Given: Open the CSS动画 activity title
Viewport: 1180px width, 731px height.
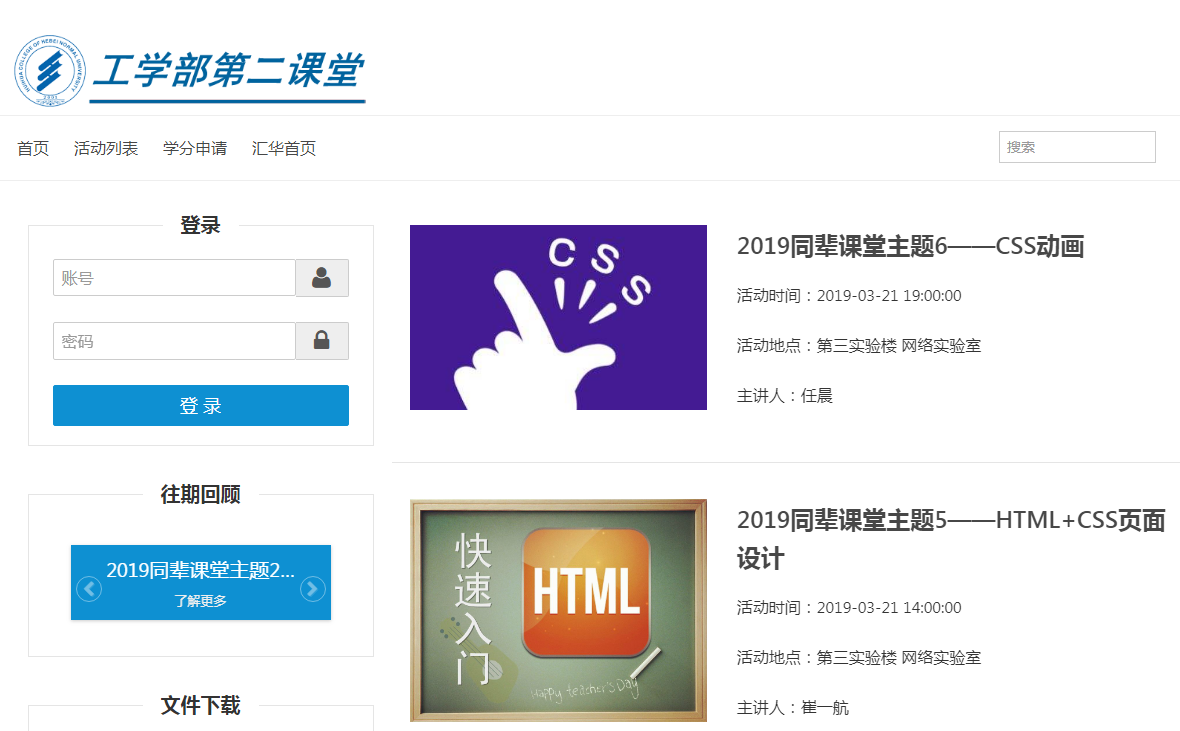Looking at the screenshot, I should (910, 247).
